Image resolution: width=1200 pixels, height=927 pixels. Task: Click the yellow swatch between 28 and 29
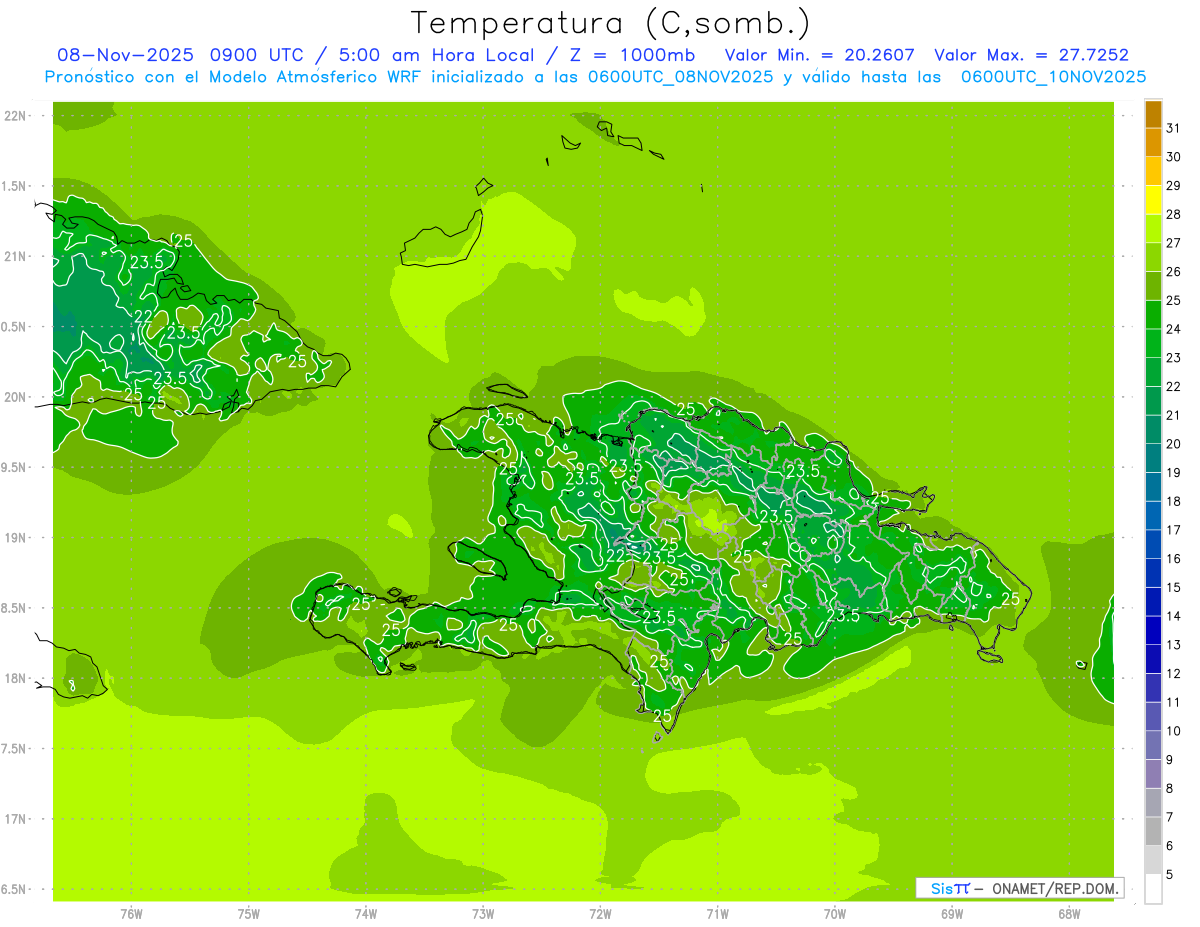[1153, 200]
